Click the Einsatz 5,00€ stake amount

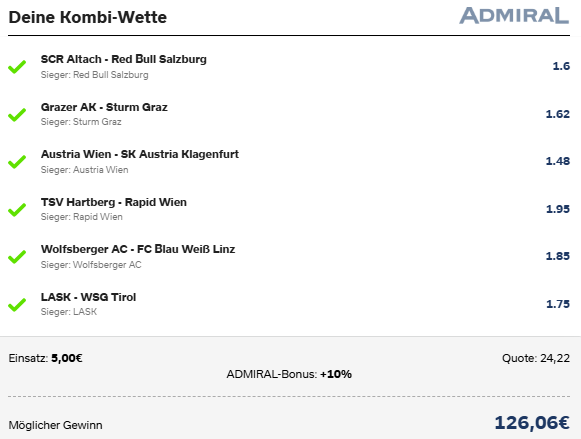tap(67, 358)
